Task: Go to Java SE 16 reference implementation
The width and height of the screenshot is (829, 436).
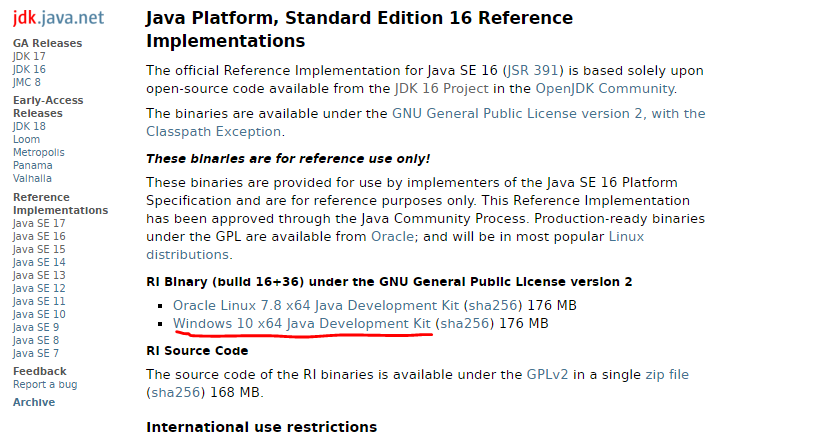Action: [x=39, y=236]
